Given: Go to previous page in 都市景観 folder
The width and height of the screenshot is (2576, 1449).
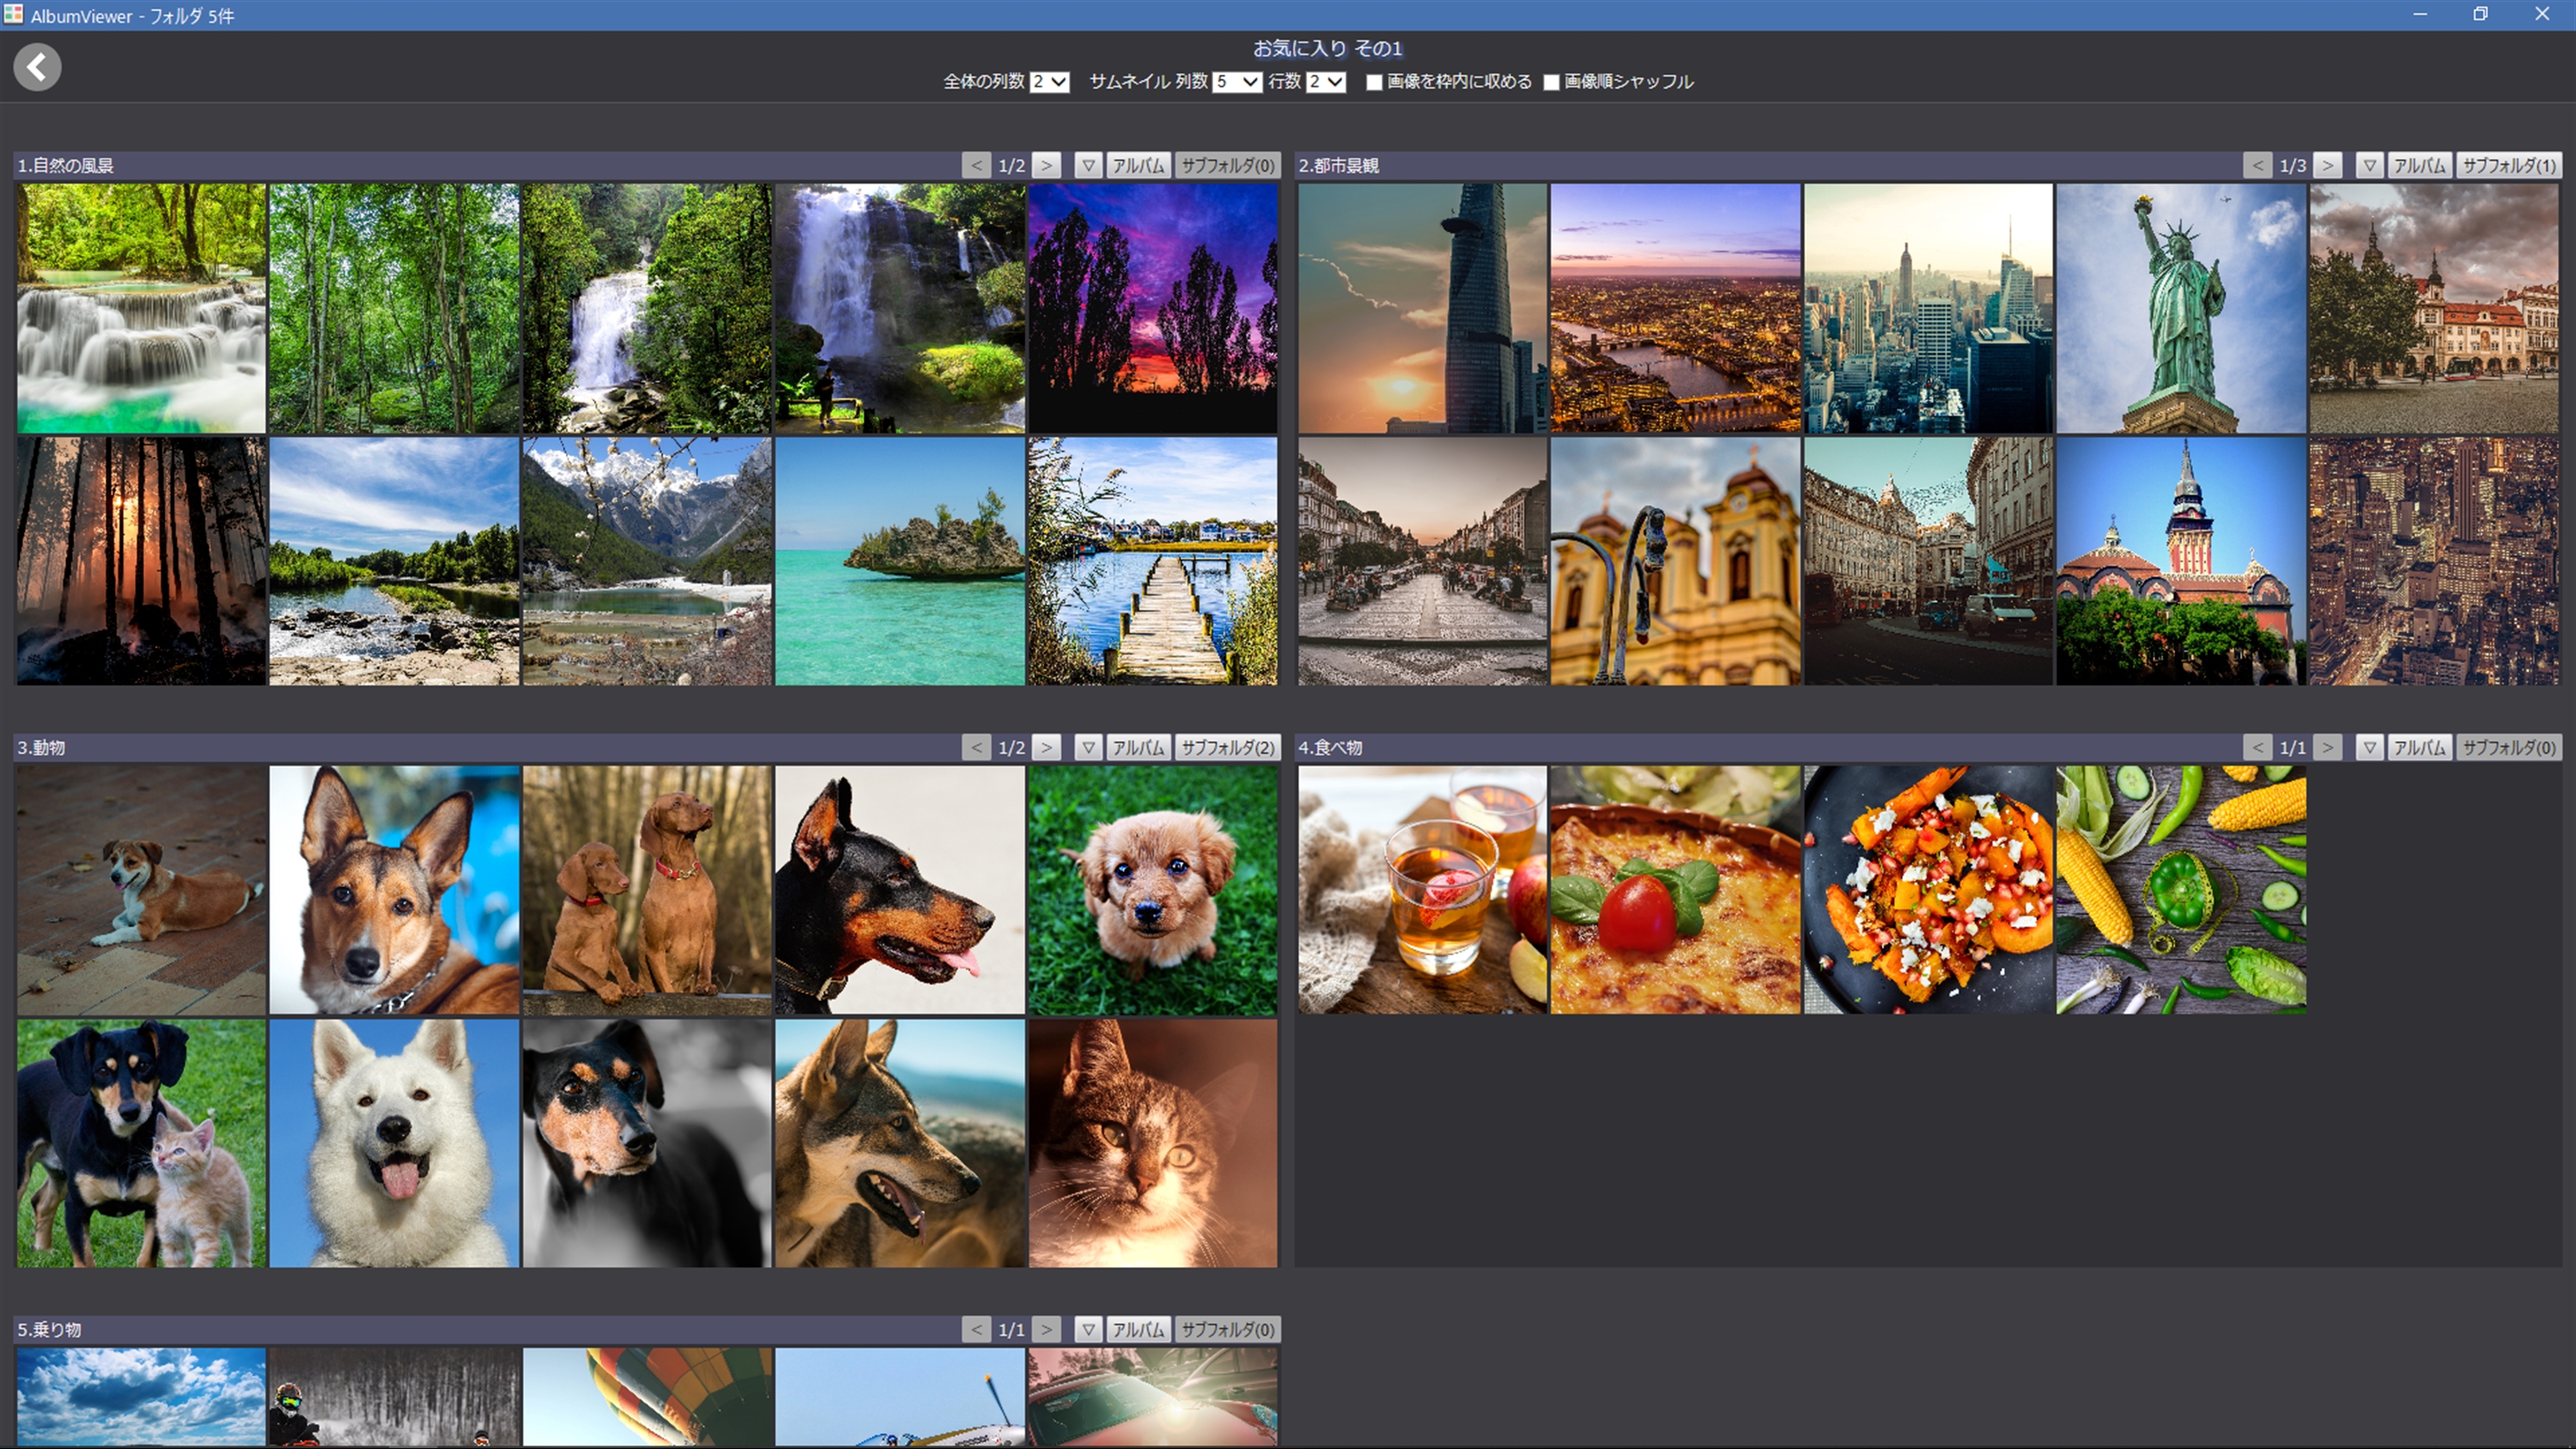Looking at the screenshot, I should (x=2257, y=165).
